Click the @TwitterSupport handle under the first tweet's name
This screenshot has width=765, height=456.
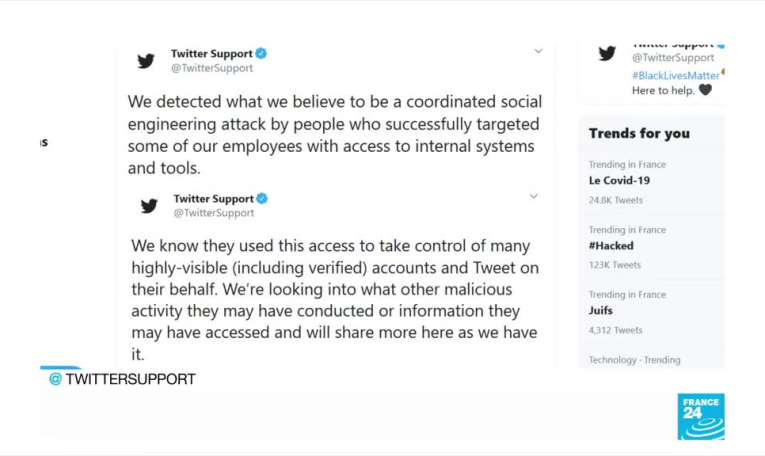212,68
